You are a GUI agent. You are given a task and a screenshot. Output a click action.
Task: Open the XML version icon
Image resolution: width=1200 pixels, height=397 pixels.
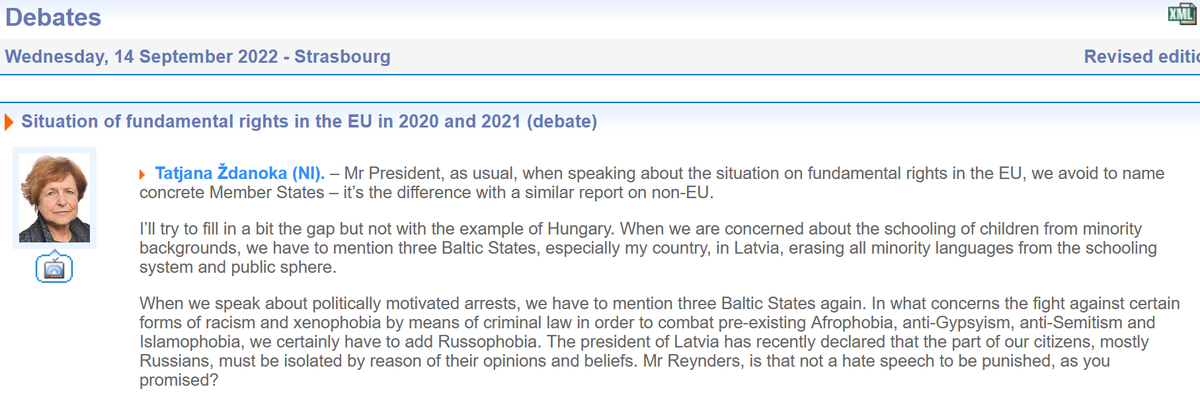click(1183, 15)
